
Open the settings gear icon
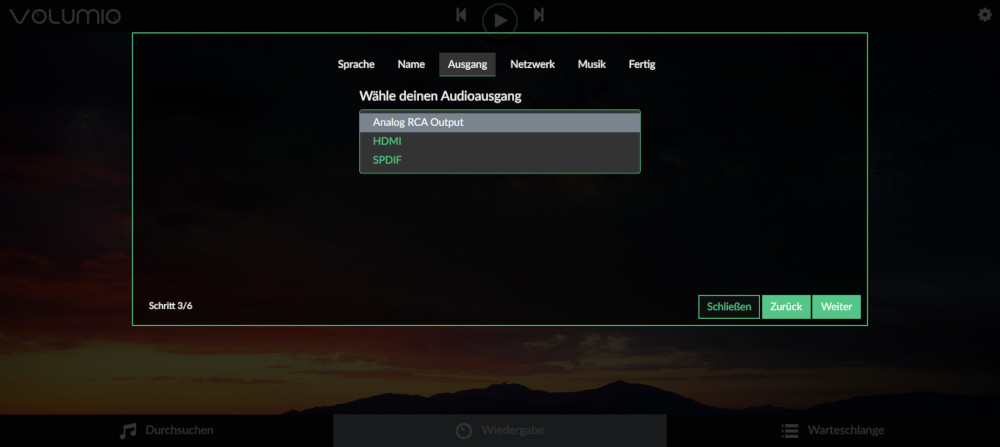985,15
